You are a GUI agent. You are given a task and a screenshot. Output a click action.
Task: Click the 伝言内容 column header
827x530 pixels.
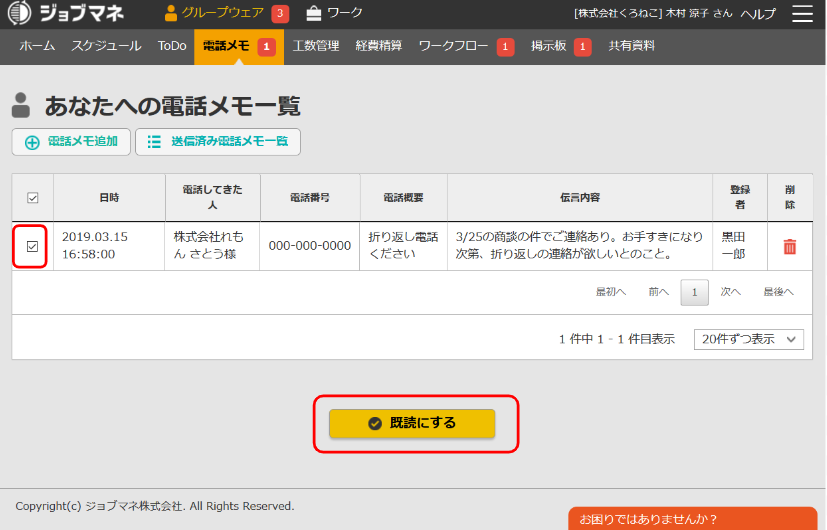point(580,198)
